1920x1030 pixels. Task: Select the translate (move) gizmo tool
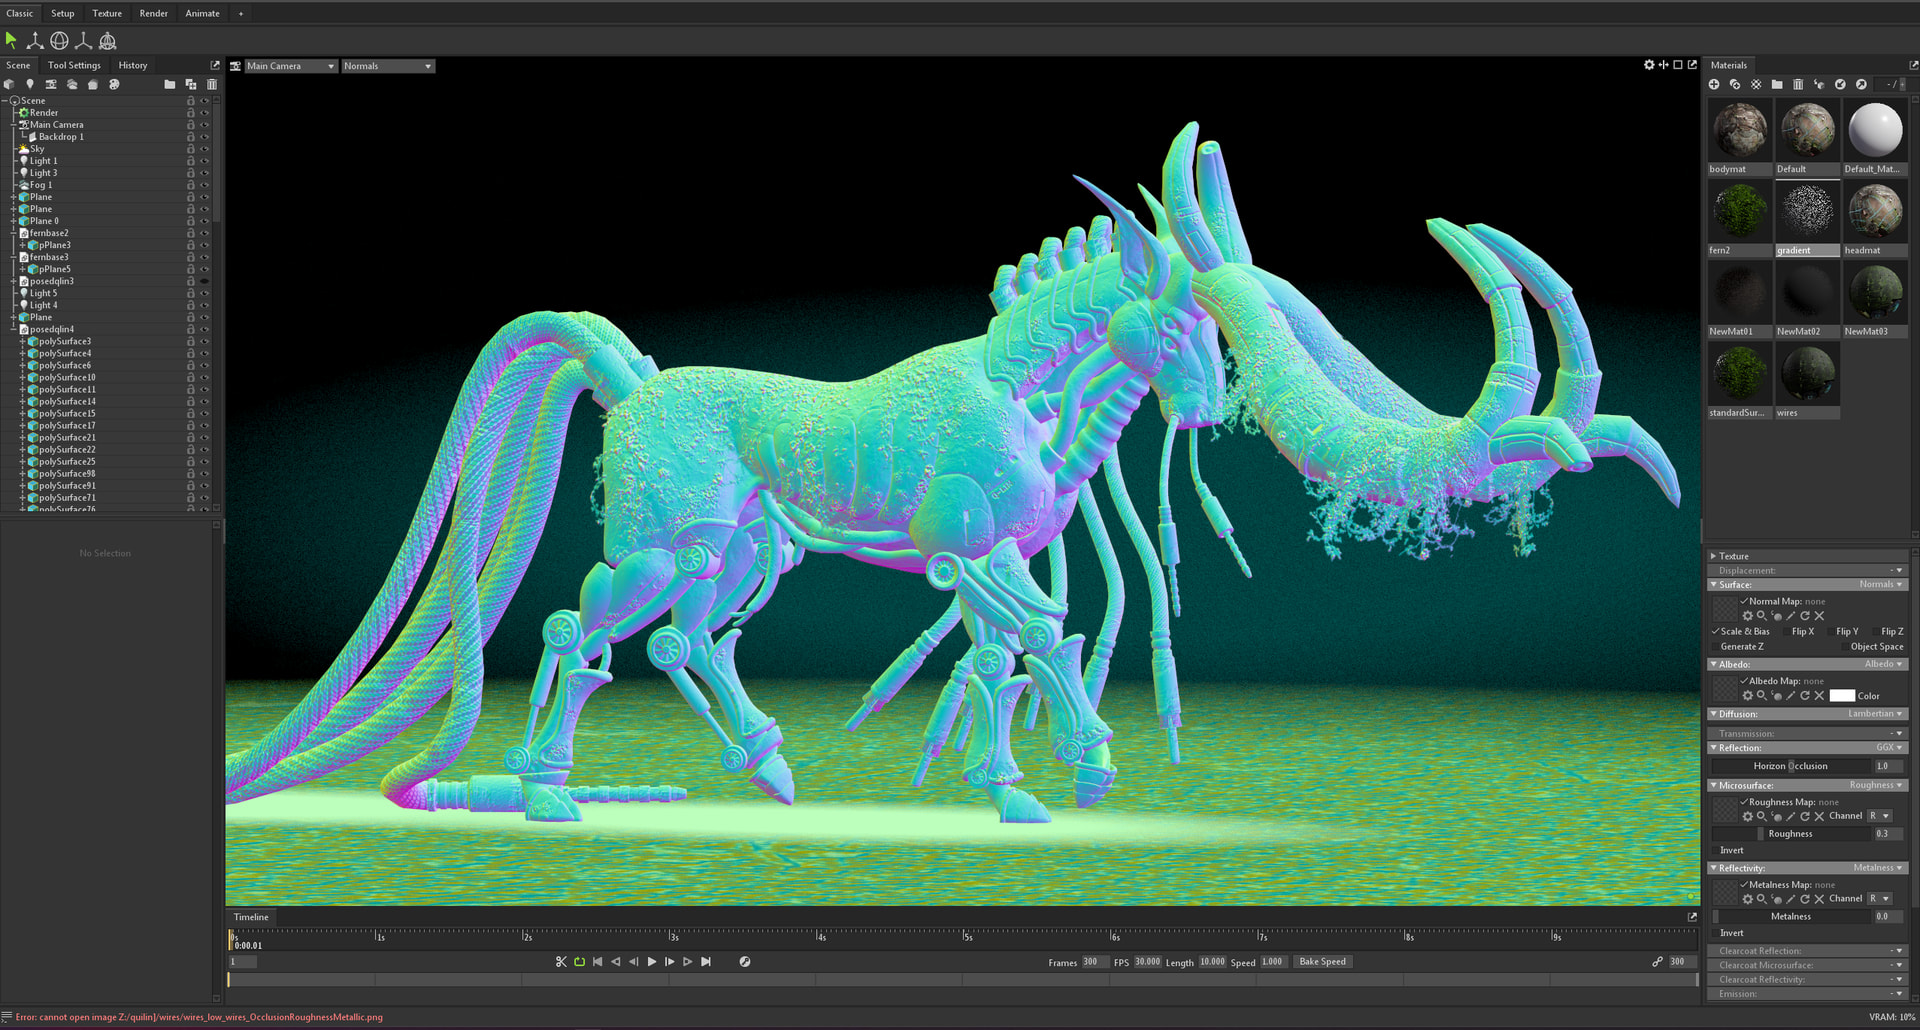click(35, 41)
